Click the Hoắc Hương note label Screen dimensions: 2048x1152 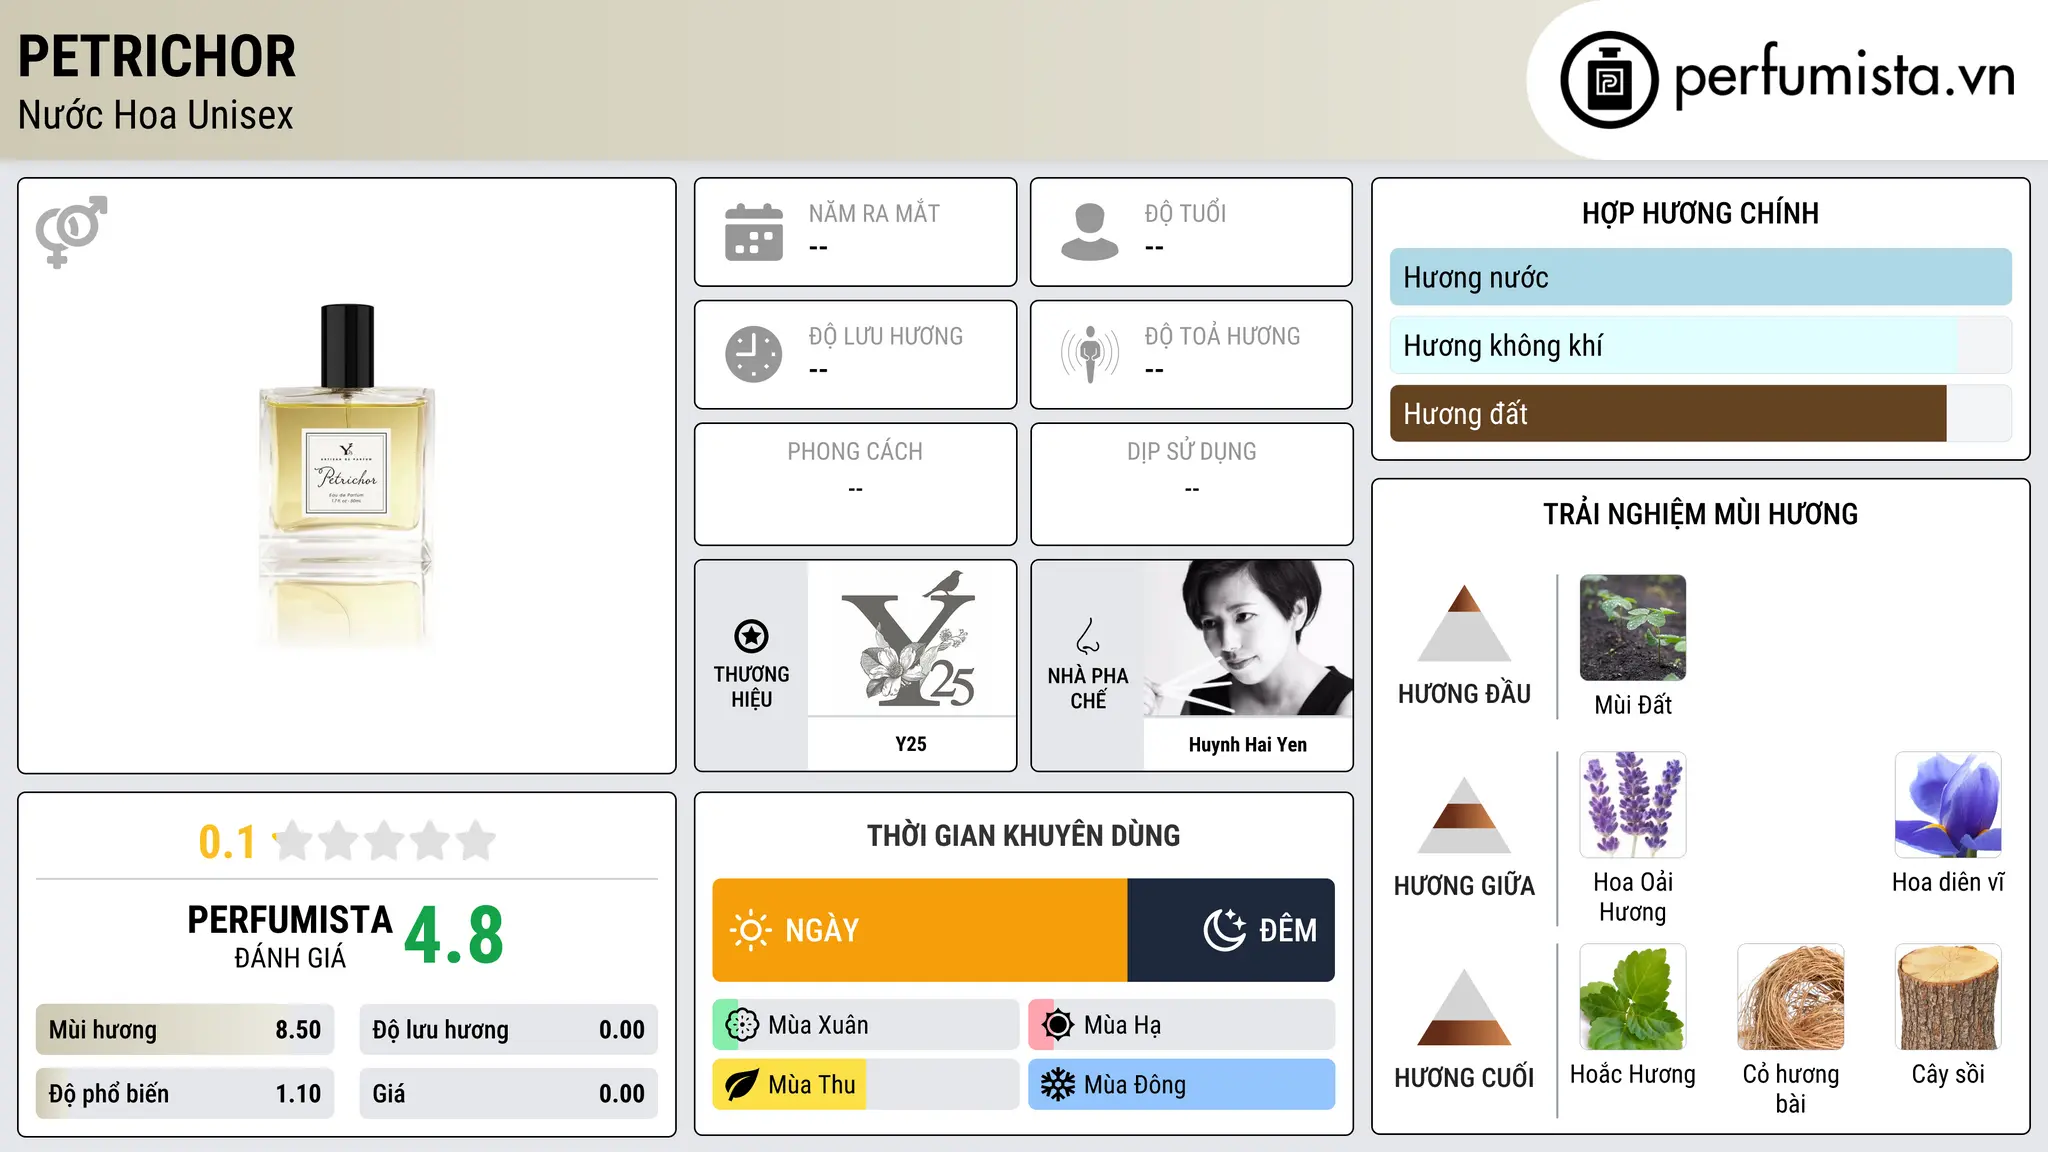(x=1633, y=1074)
